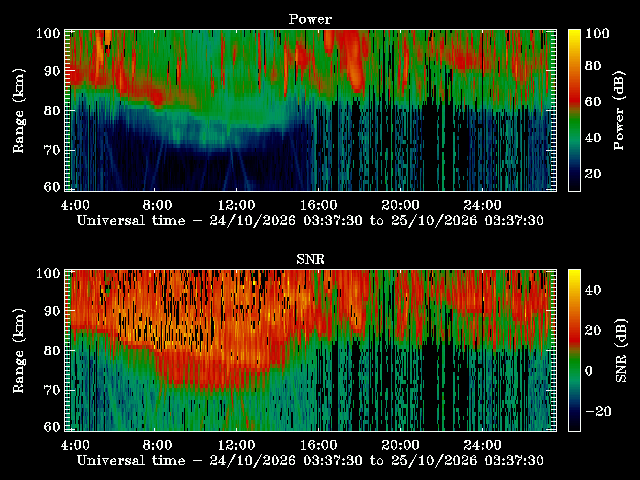Click Range (km) label of SNR plot
Viewport: 640px width, 480px height.
[x=19, y=351]
